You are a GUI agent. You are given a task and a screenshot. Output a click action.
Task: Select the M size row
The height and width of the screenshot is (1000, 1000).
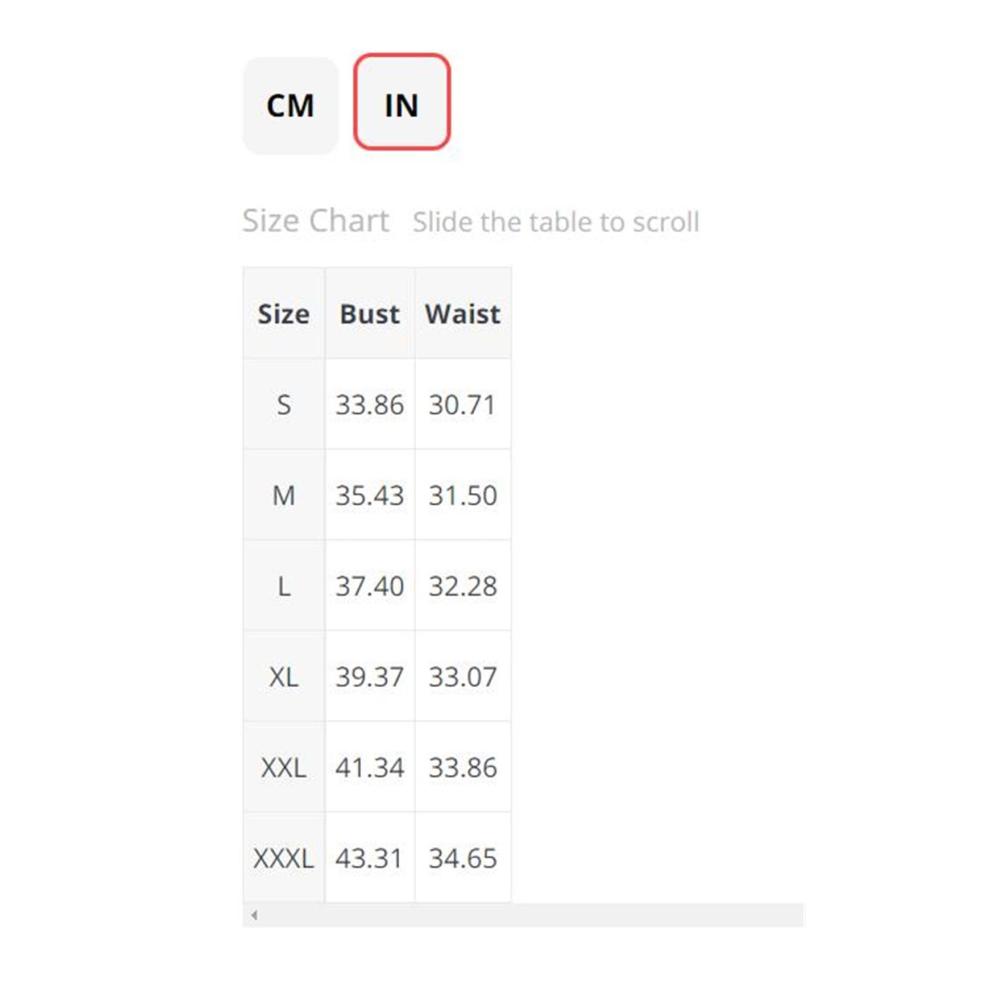pos(377,495)
